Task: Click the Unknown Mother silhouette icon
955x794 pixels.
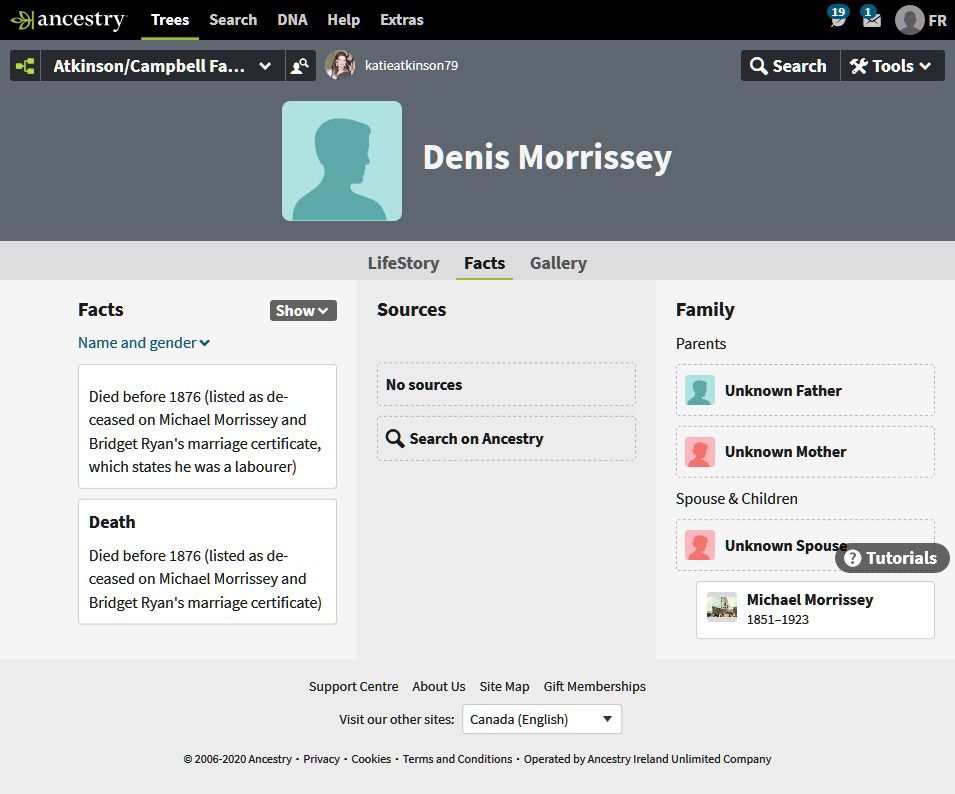Action: 700,452
